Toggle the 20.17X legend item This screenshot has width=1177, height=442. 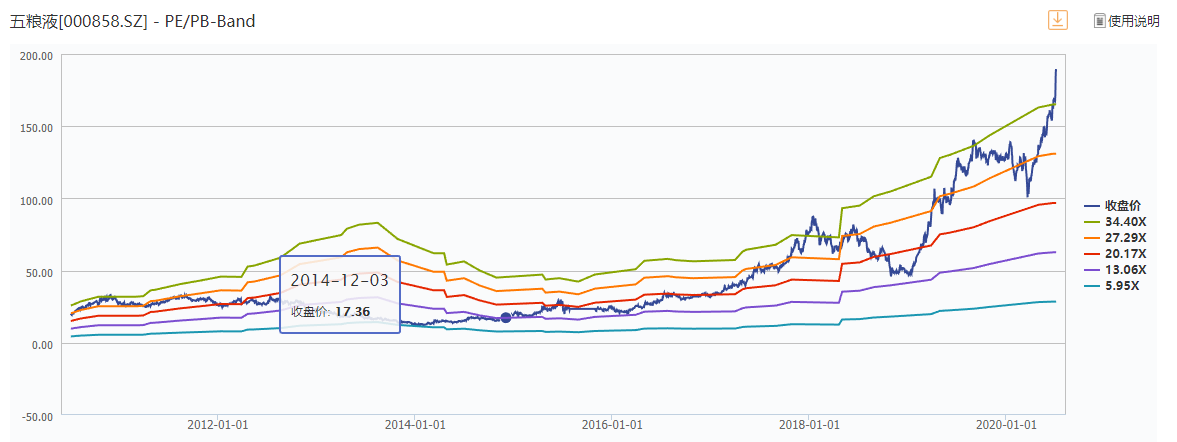(1116, 254)
